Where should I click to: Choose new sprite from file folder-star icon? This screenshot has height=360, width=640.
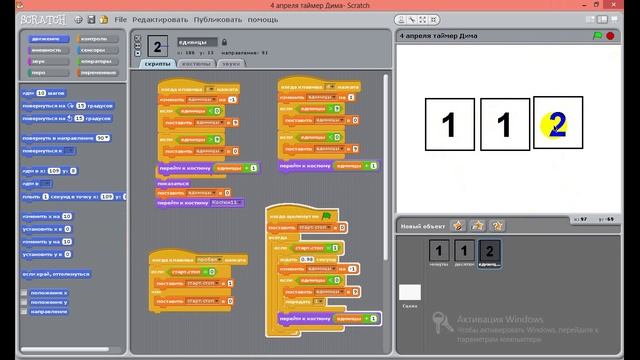(477, 226)
